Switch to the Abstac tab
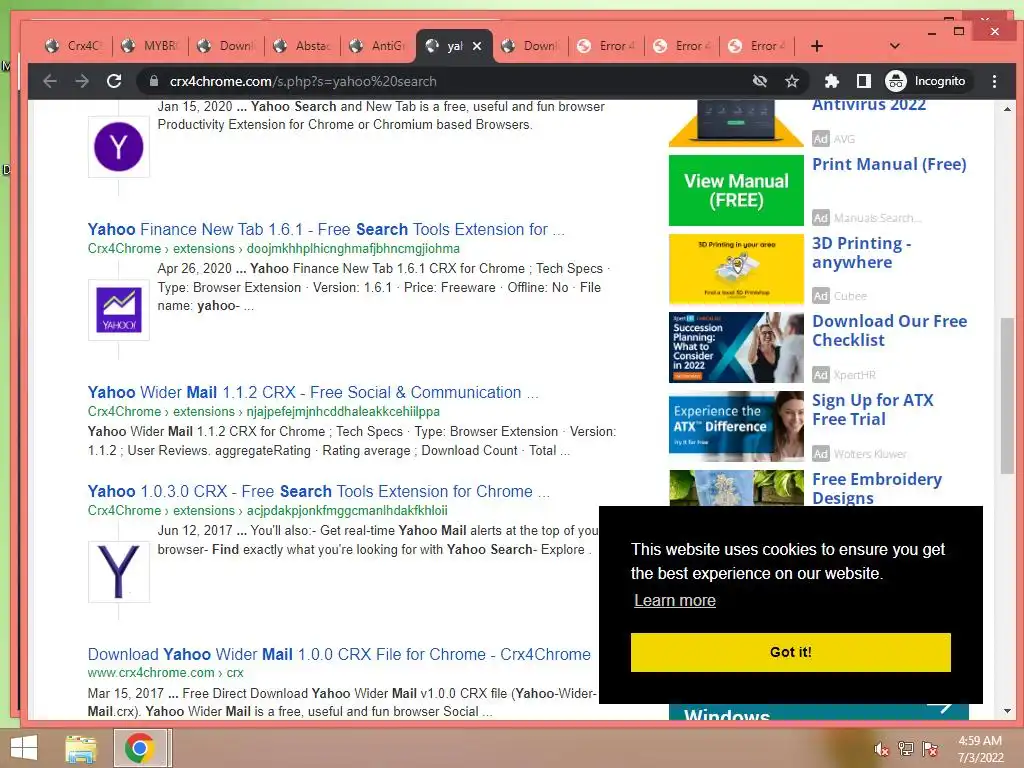The image size is (1024, 768). coord(302,46)
